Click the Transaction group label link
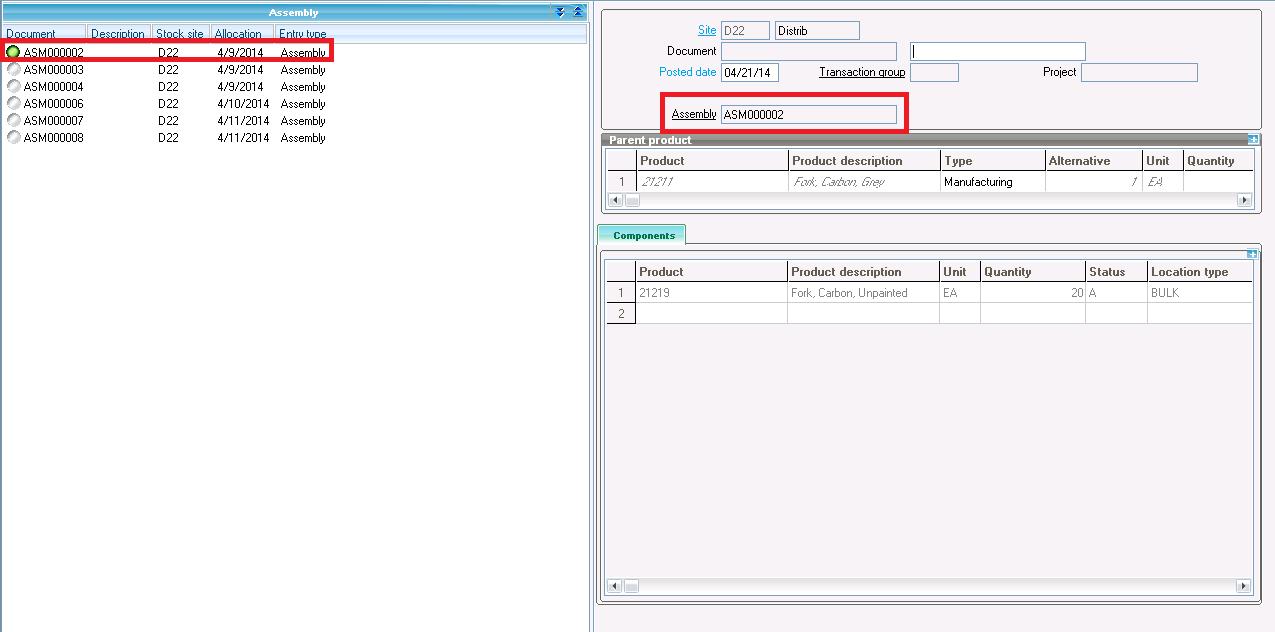Screen dimensions: 1275x632 862,72
